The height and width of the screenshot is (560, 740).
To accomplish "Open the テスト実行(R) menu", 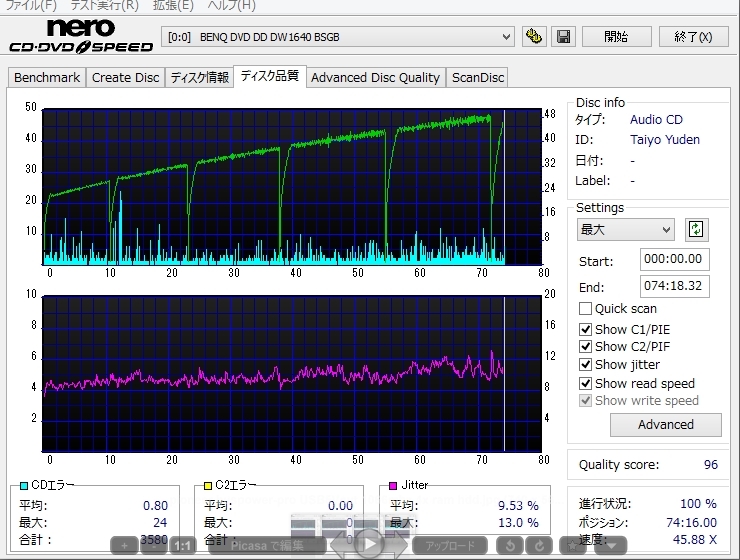I will pos(105,6).
